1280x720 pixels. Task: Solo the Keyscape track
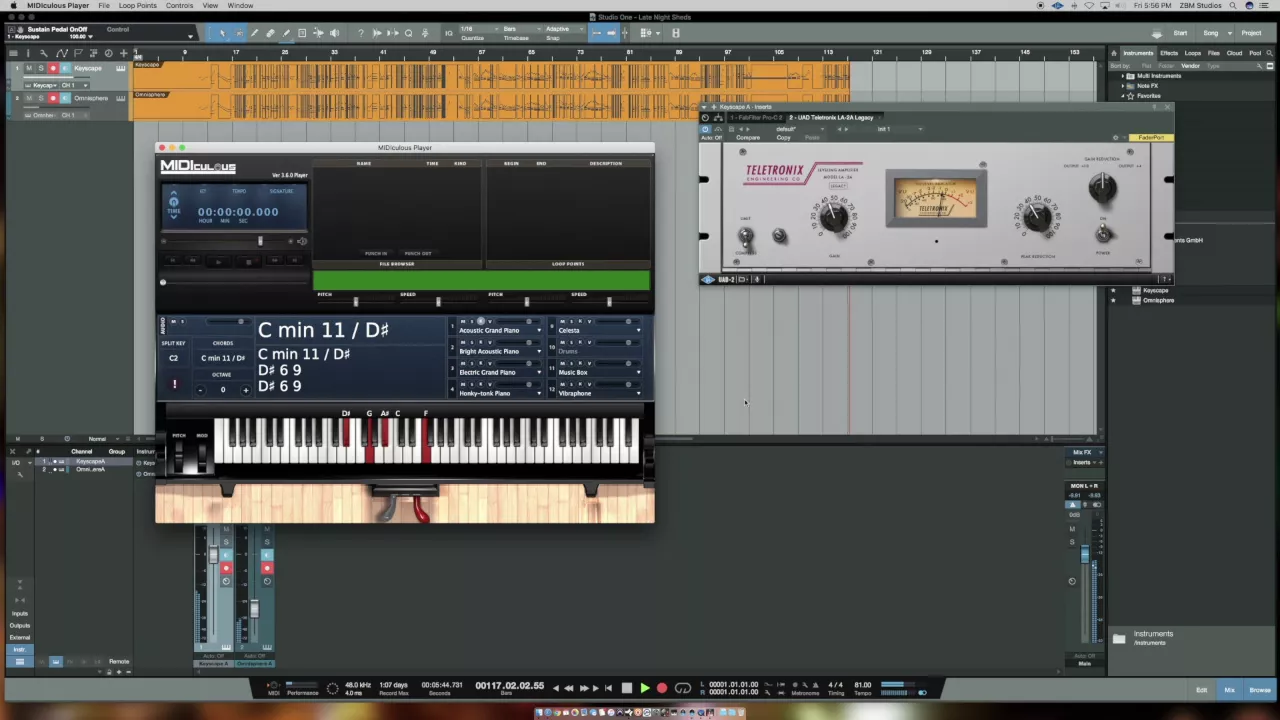pos(40,68)
